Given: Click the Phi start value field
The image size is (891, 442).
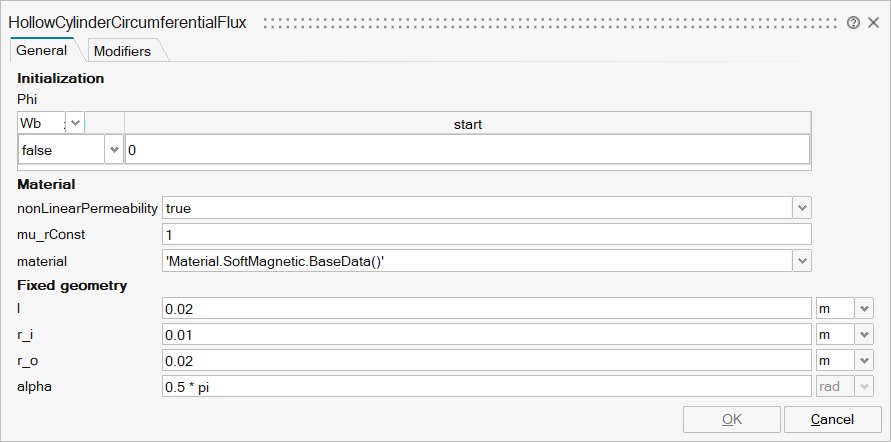Looking at the screenshot, I should [467, 150].
